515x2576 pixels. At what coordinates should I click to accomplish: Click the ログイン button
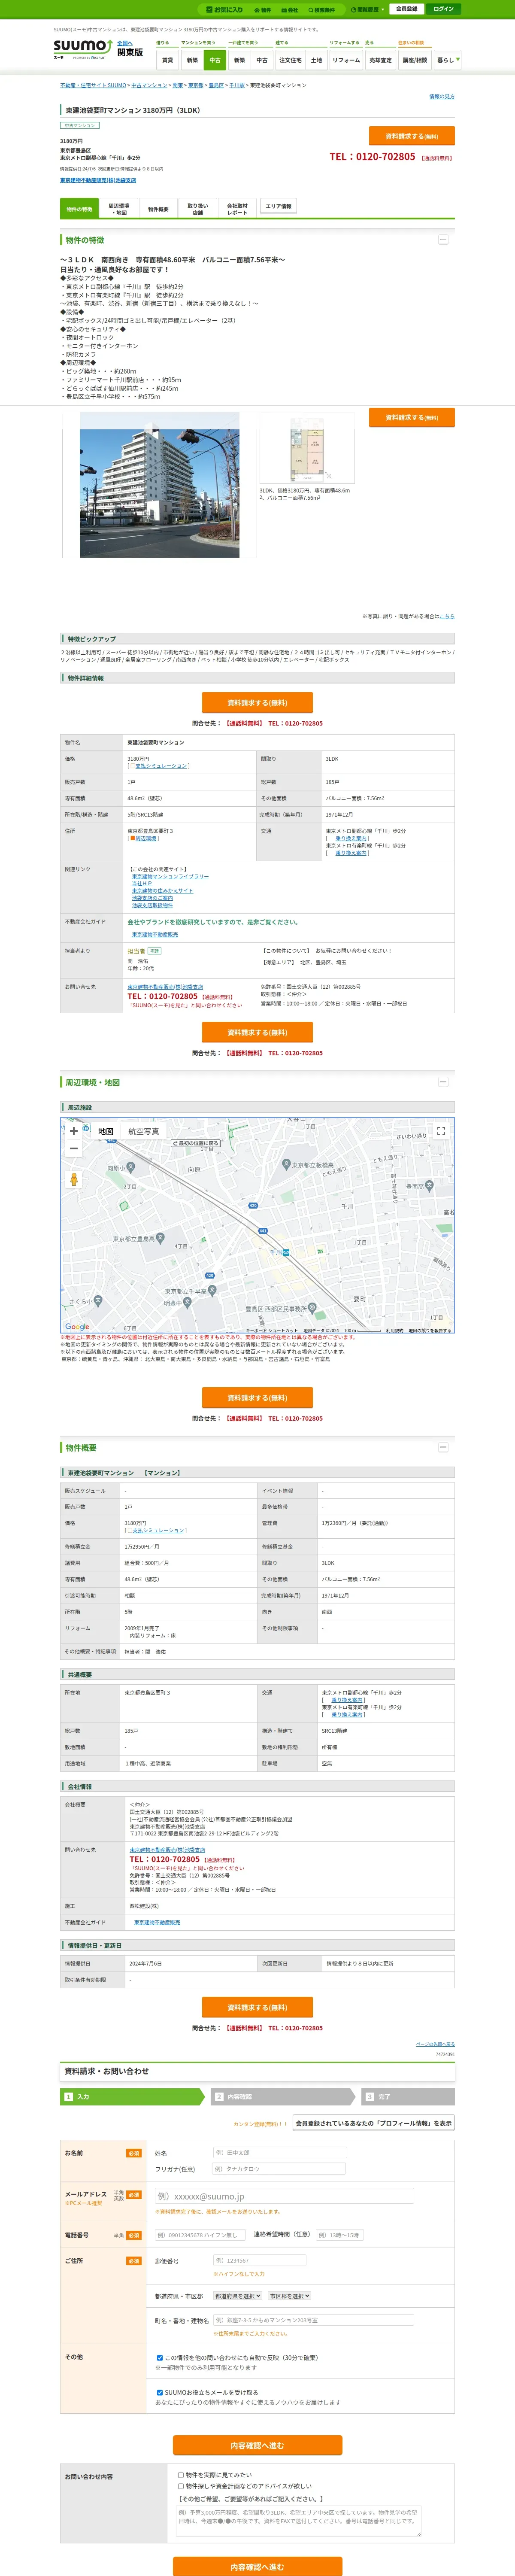[443, 9]
